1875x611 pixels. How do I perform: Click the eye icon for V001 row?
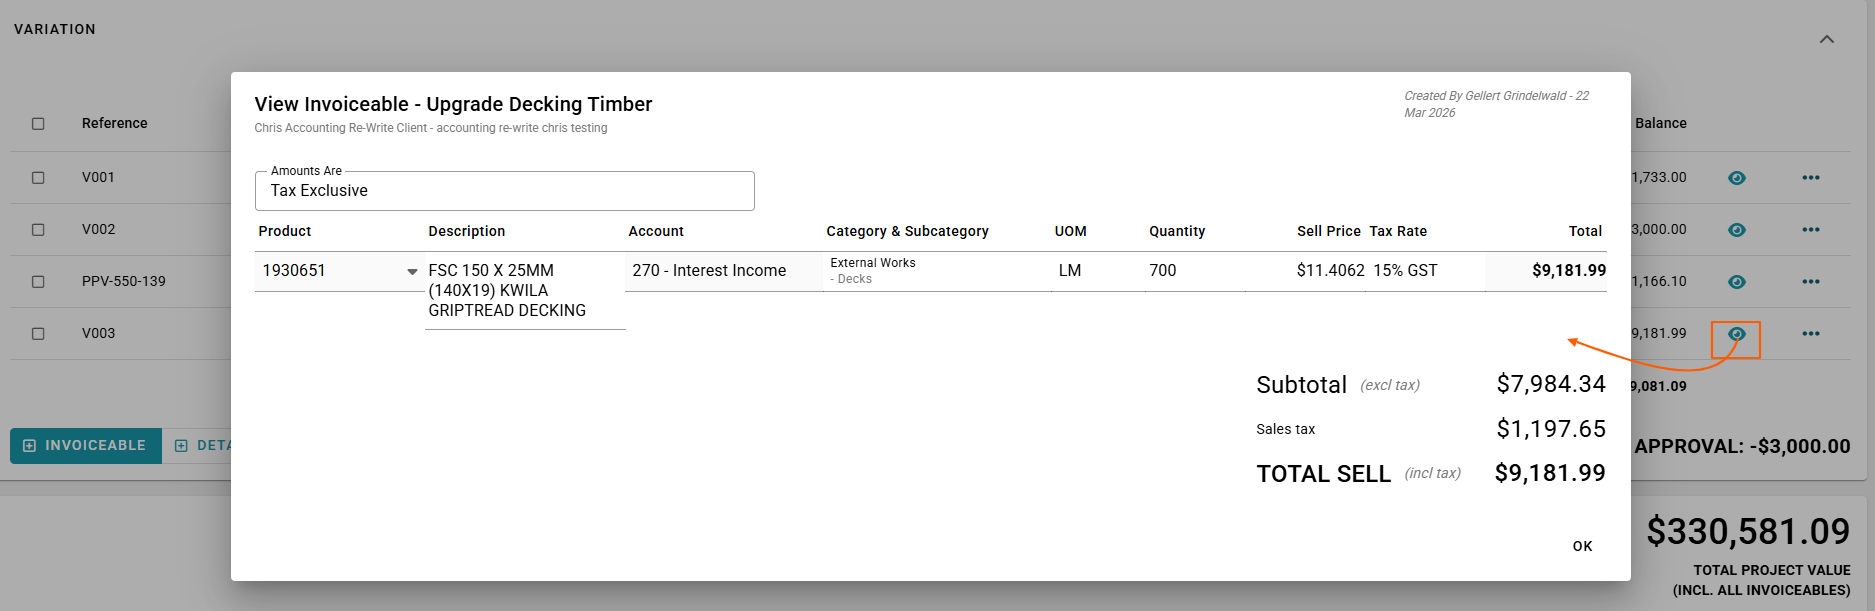coord(1736,178)
